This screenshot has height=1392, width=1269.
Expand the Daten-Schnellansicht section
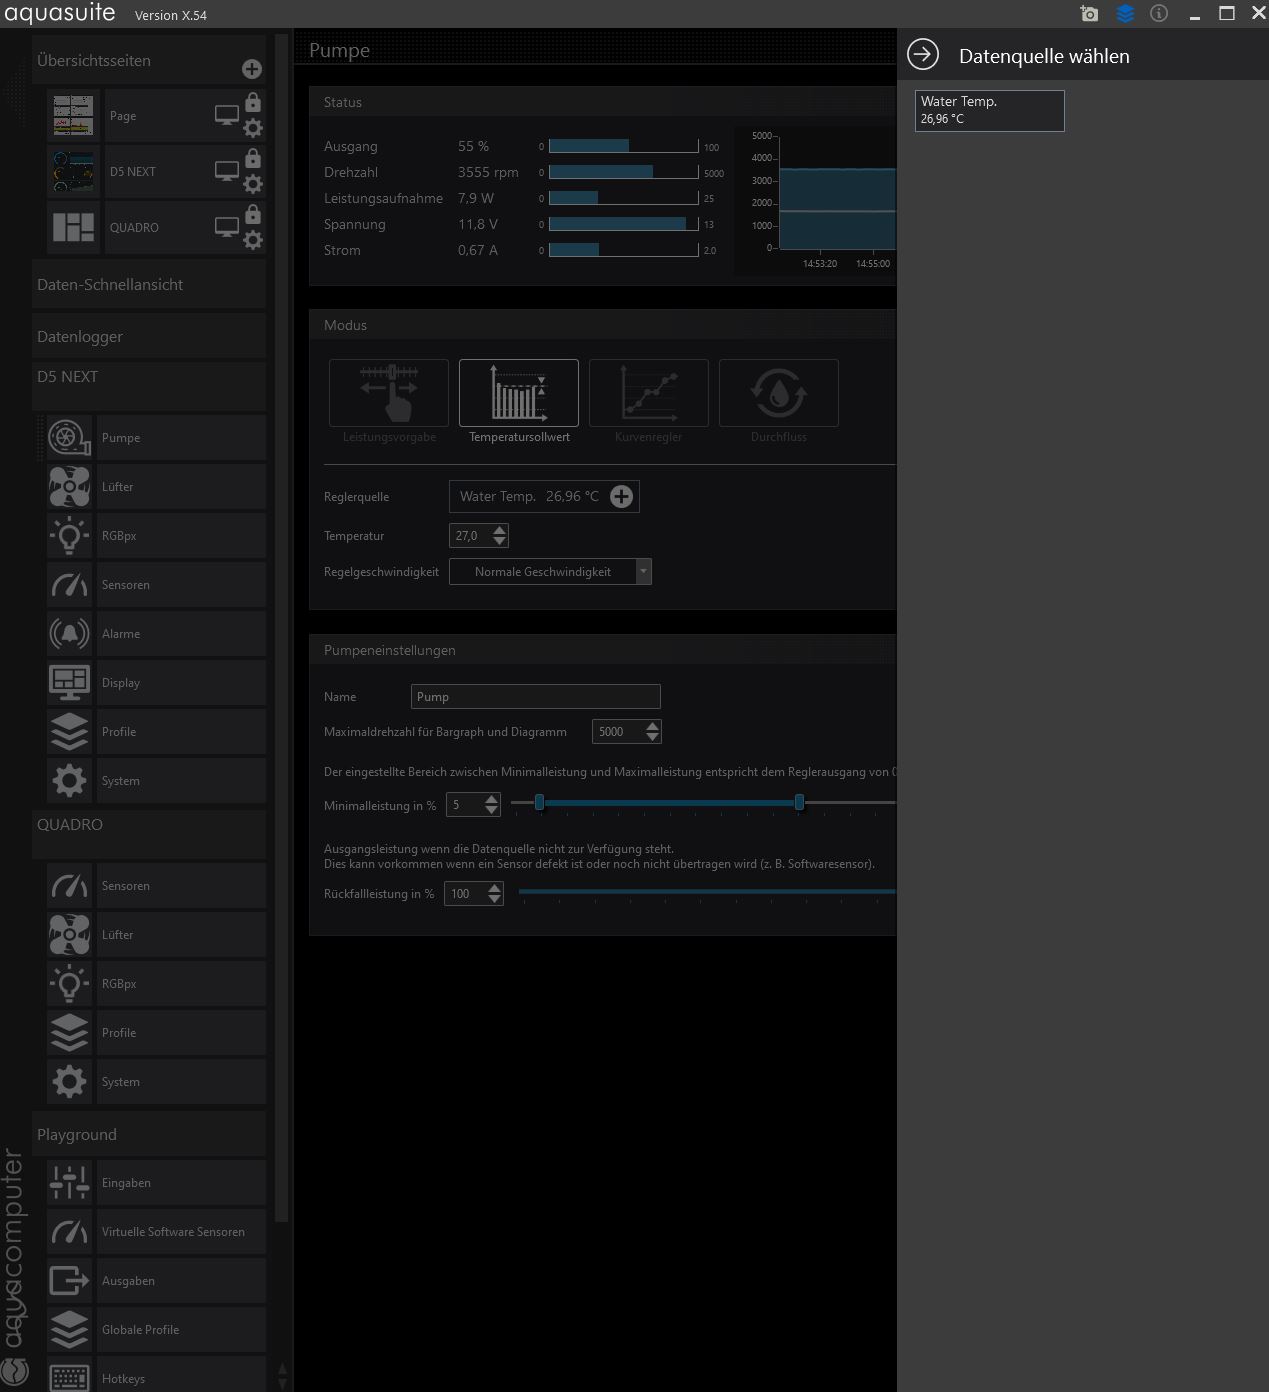click(x=149, y=285)
